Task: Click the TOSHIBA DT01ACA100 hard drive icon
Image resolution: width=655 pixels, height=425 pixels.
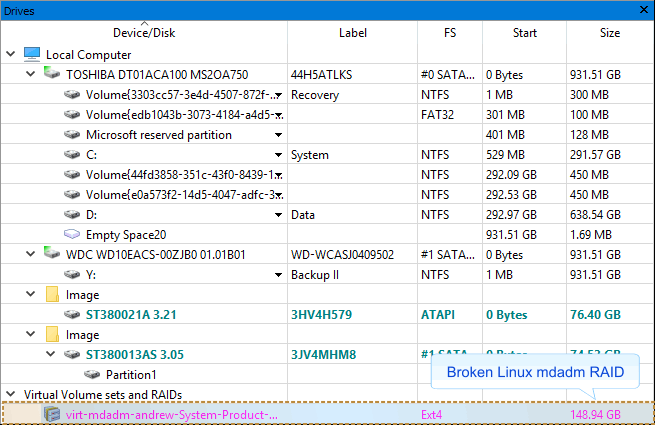Action: tap(53, 74)
